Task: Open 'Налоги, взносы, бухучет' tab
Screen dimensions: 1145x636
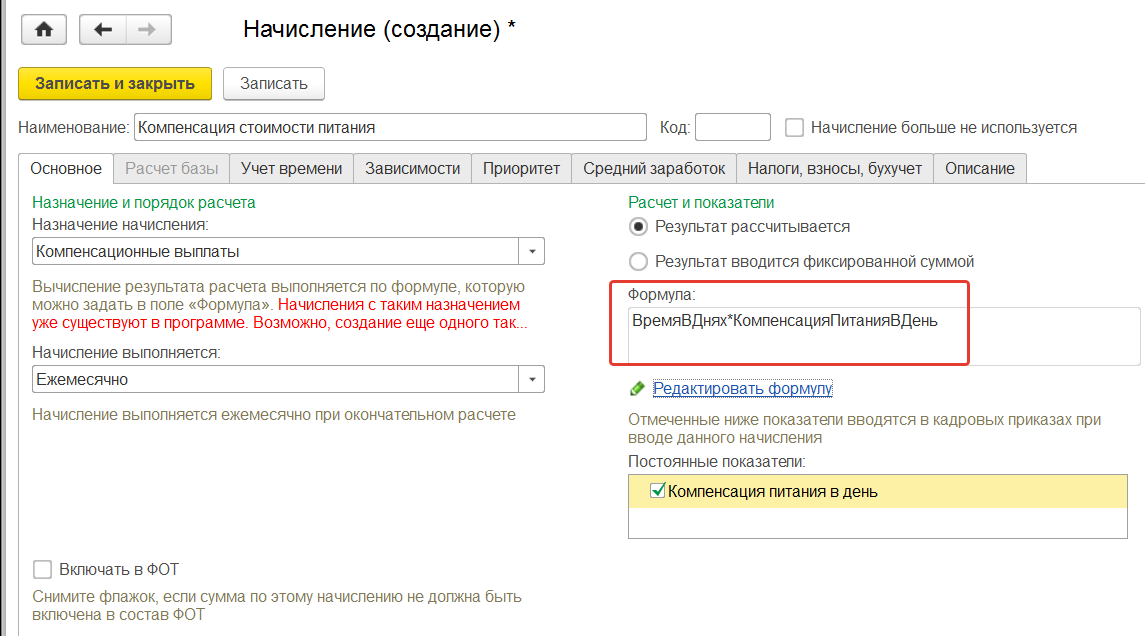Action: coord(834,168)
